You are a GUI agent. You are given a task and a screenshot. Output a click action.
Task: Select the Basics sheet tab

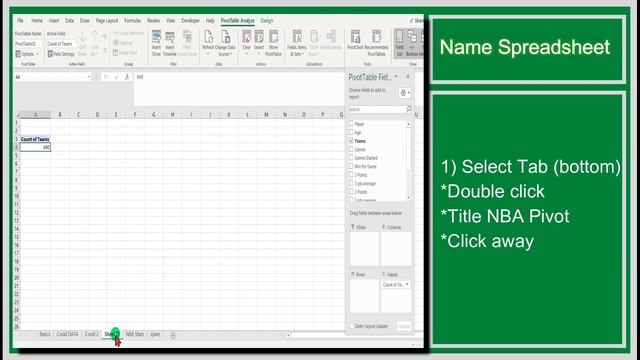[x=45, y=334]
